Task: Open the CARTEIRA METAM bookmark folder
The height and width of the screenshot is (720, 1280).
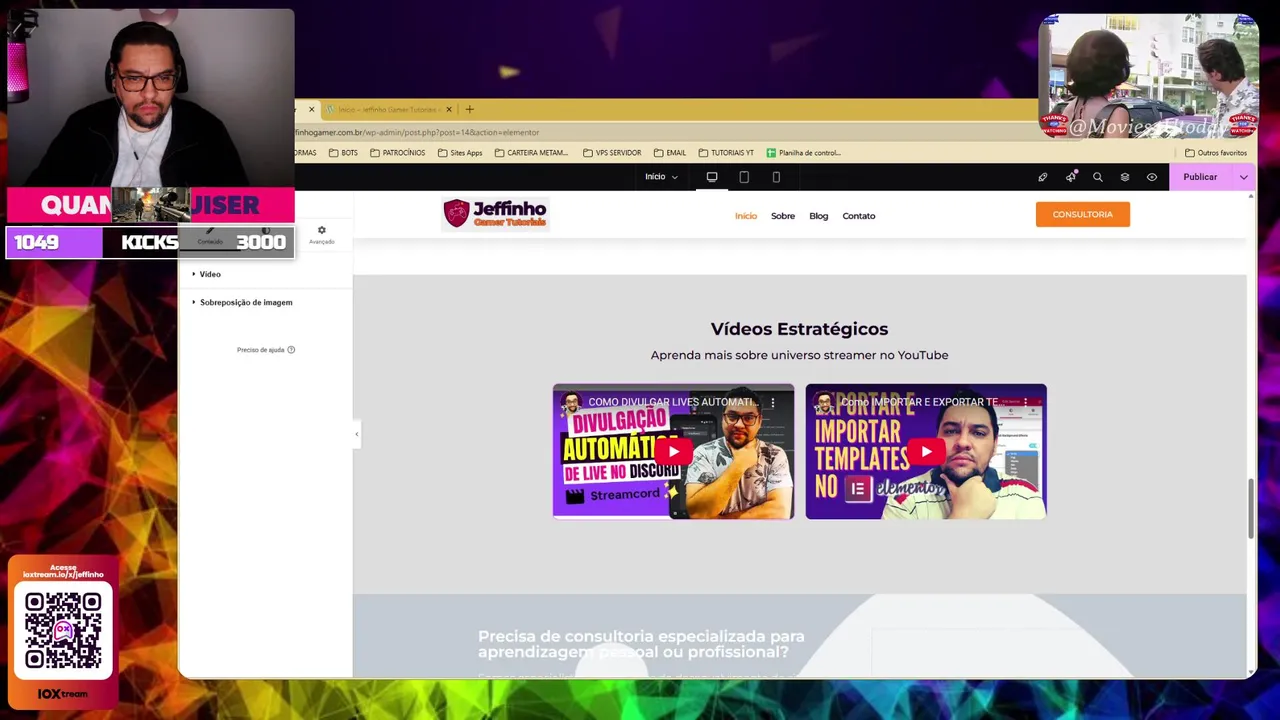Action: (531, 153)
